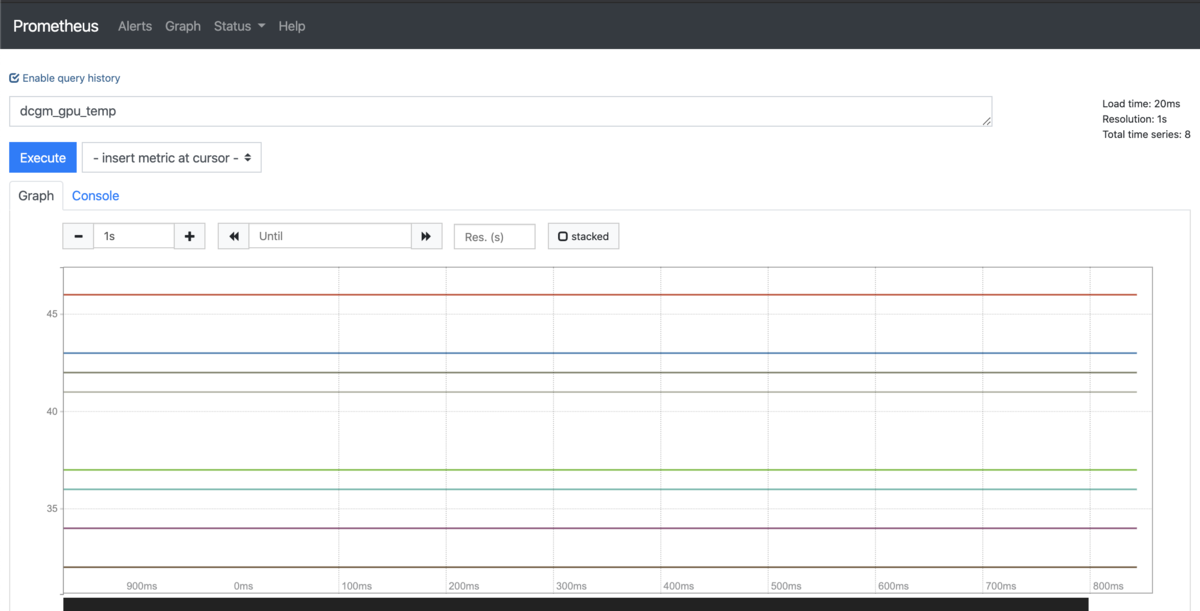
Task: Click the minus button to decrease range
Action: pos(78,236)
